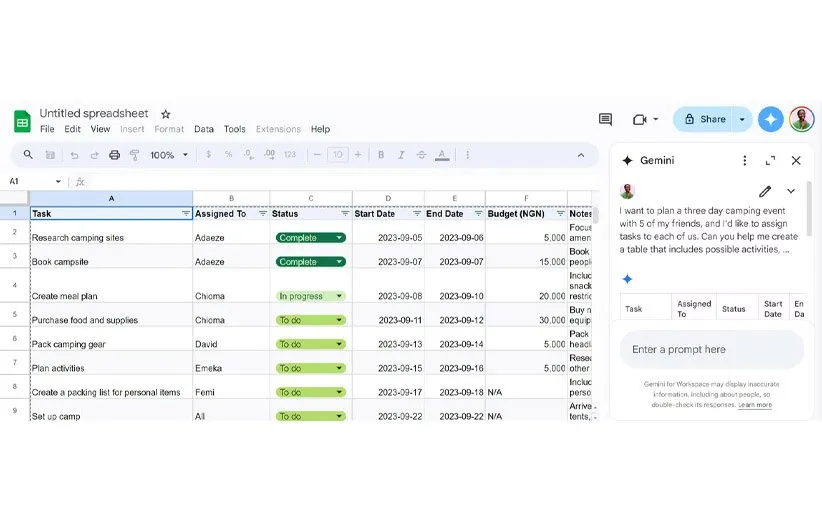Viewport: 822px width, 522px height.
Task: Edit the prompt with the pencil icon
Action: pos(765,191)
